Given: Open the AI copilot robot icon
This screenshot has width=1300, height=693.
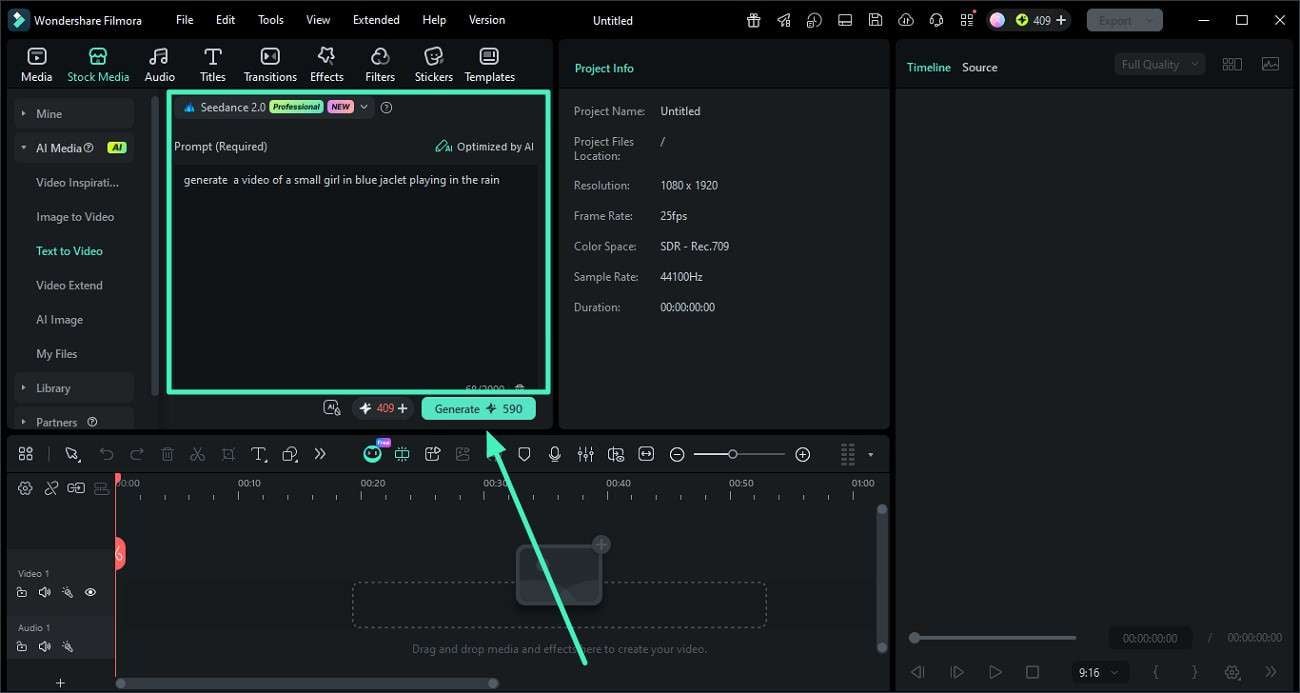Looking at the screenshot, I should point(372,453).
